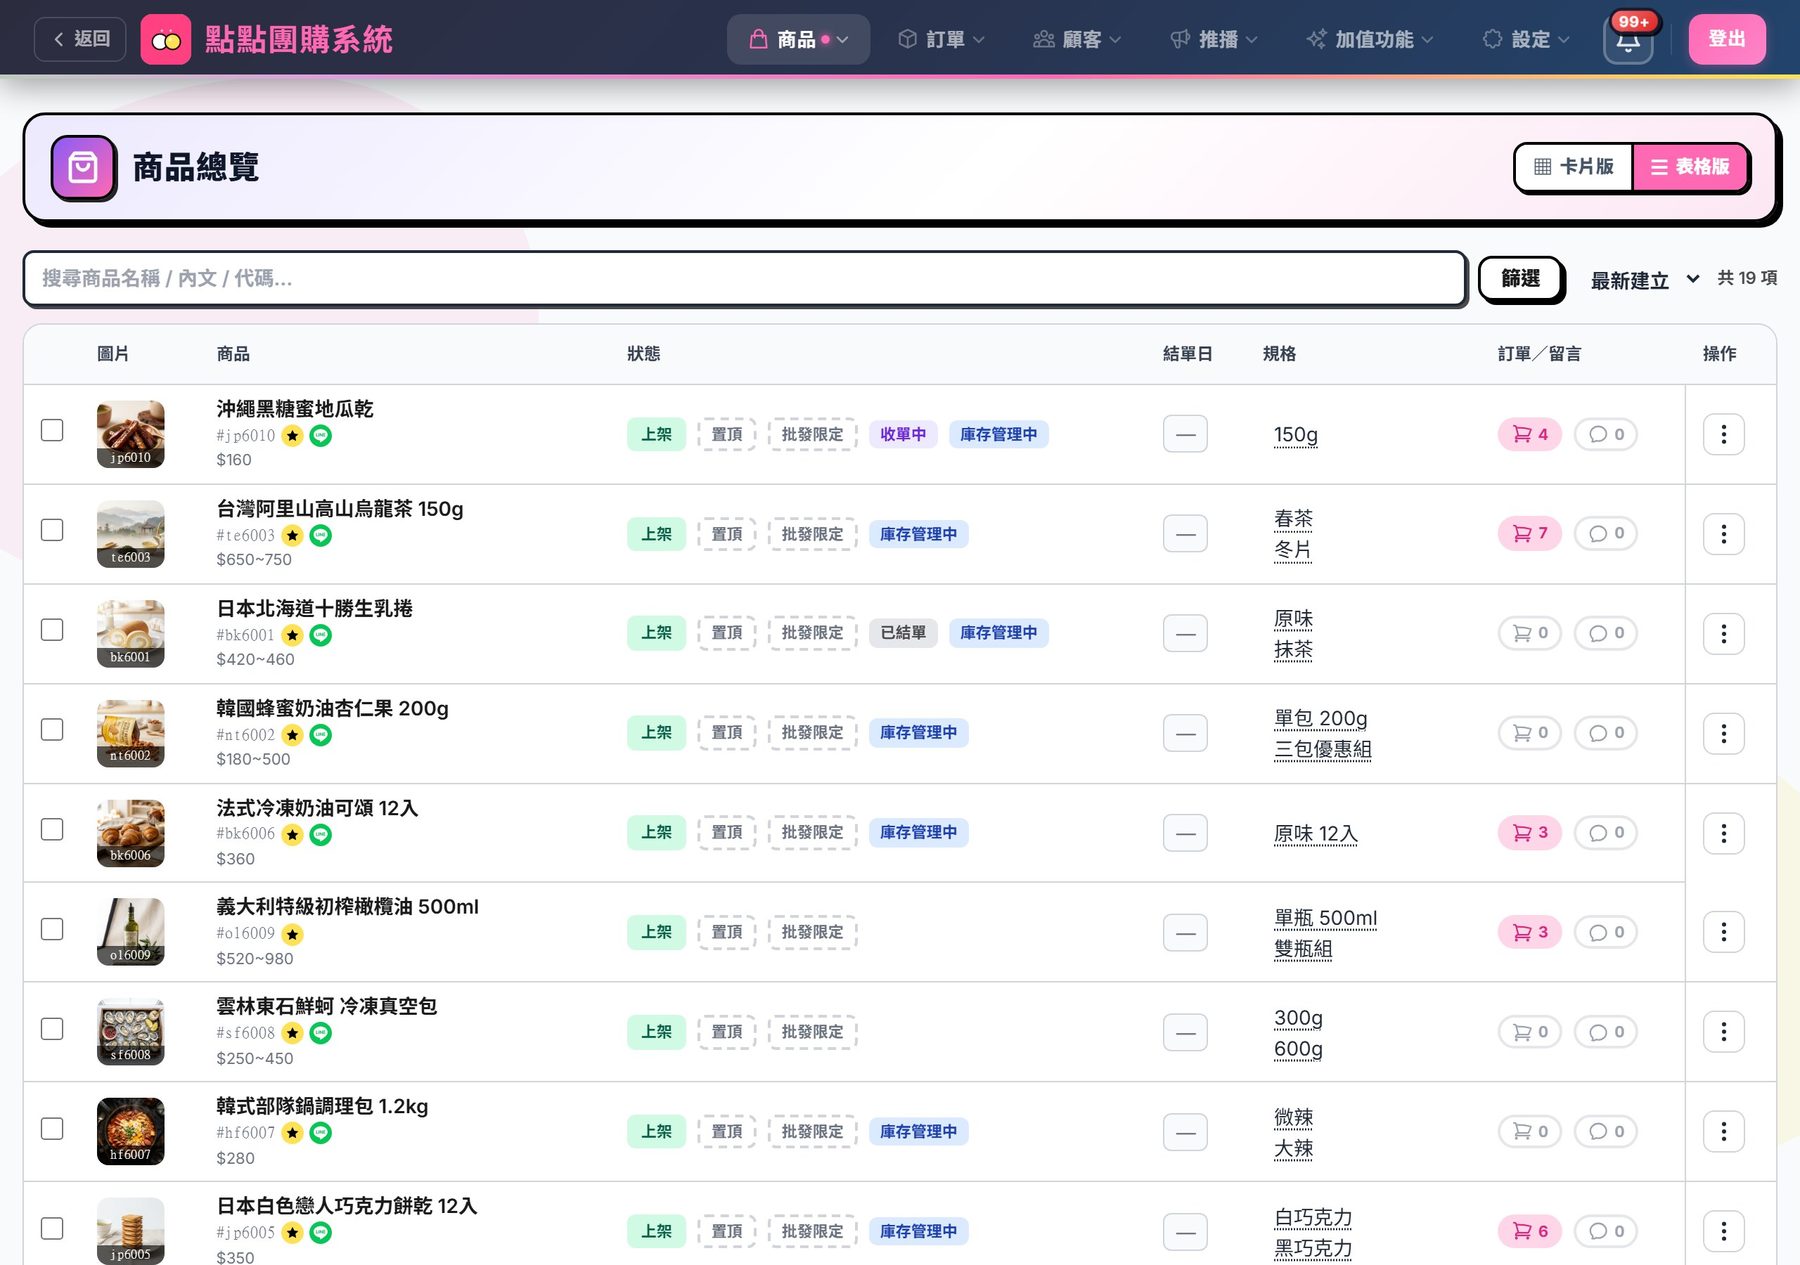
Task: Click the 登出 logout button
Action: point(1727,40)
